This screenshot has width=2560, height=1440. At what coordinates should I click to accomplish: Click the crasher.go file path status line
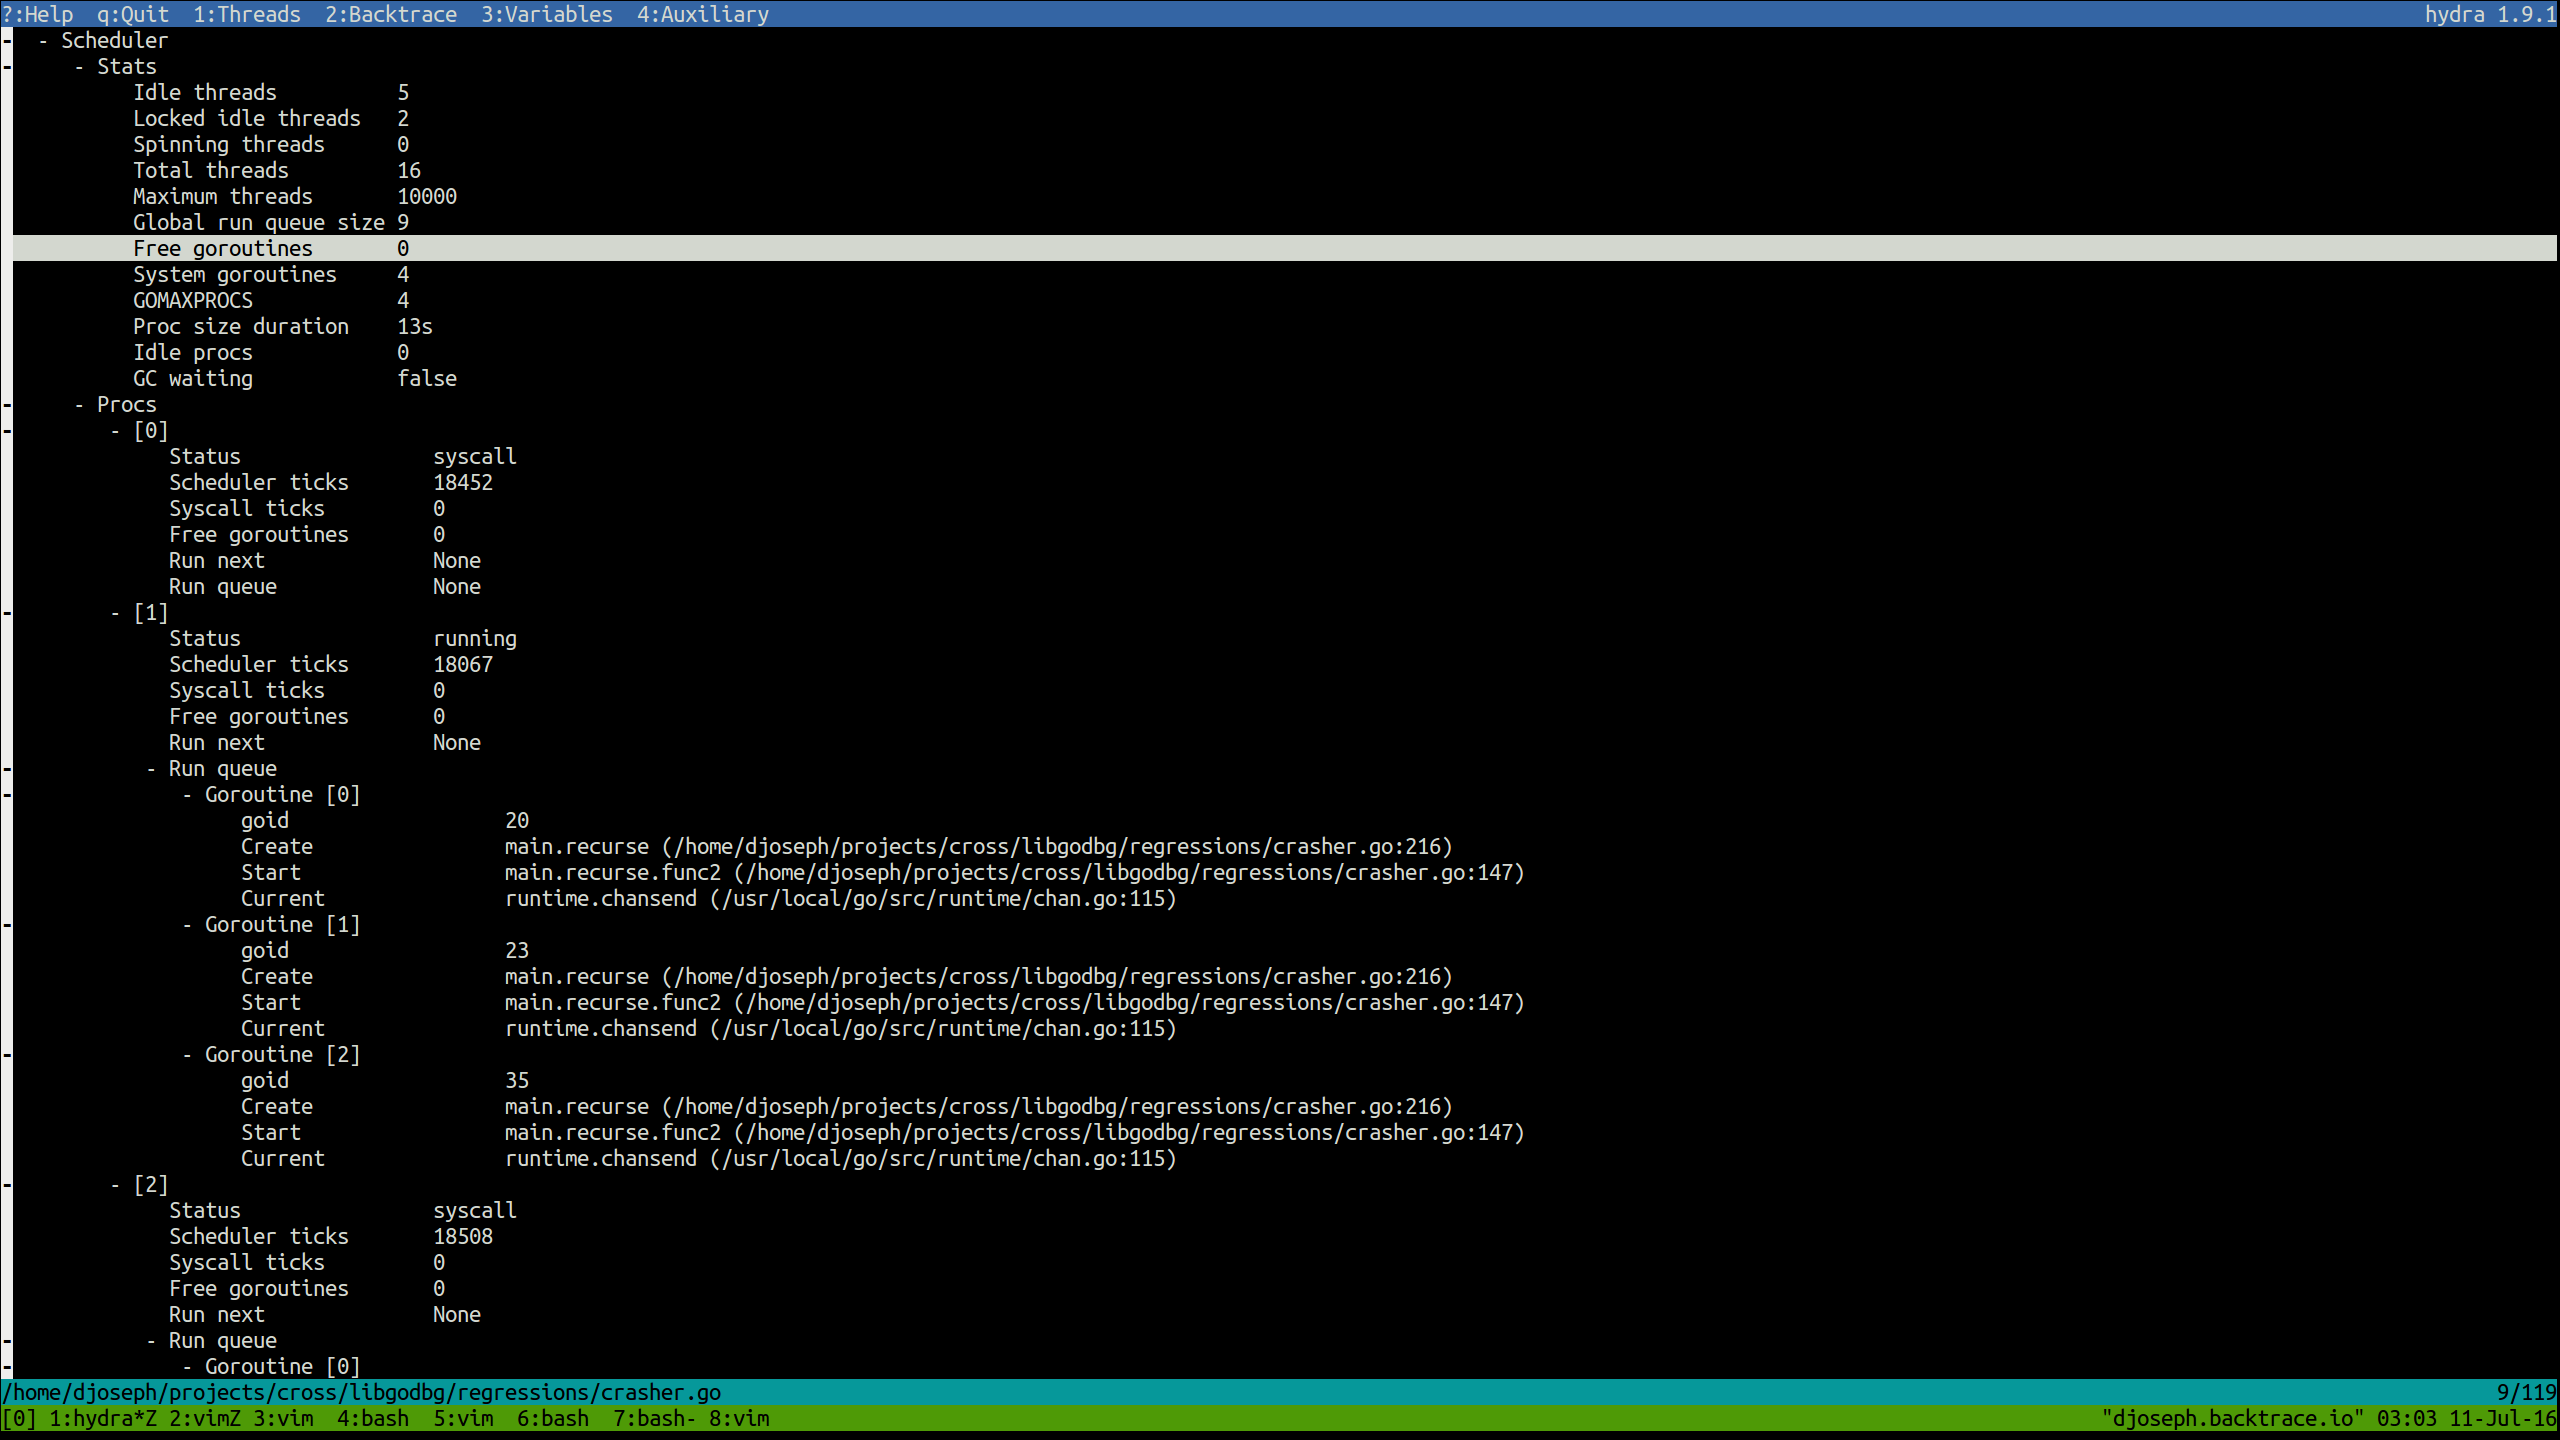[361, 1393]
